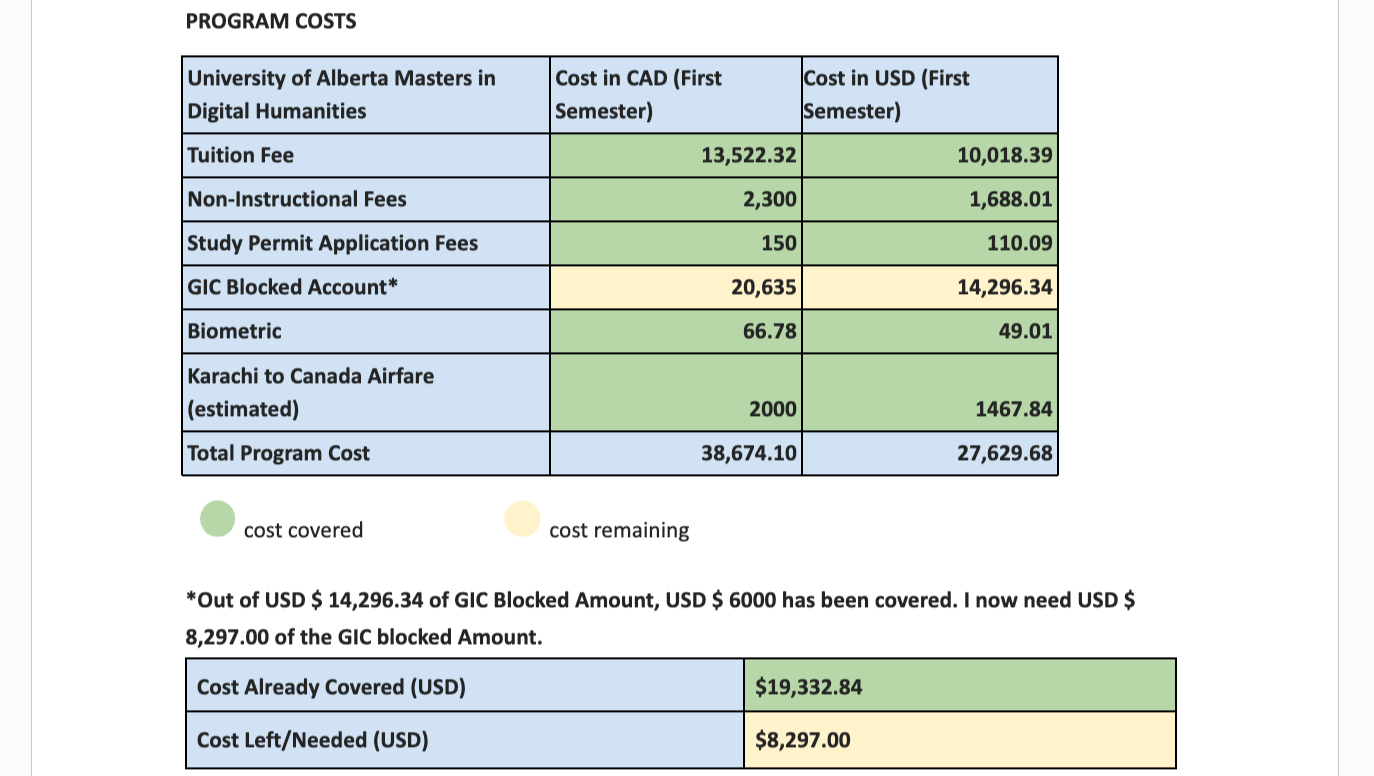Select the 10,018.39 tuition USD value
This screenshot has height=776, width=1374.
(x=1005, y=155)
